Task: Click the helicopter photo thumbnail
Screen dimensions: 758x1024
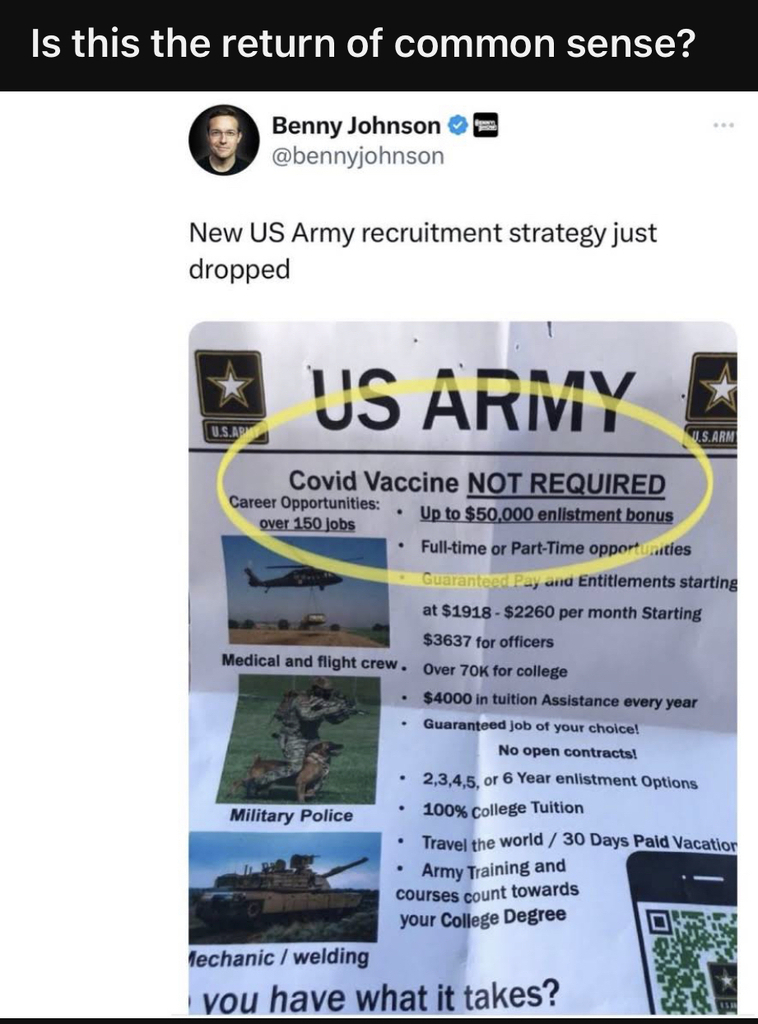Action: 304,590
